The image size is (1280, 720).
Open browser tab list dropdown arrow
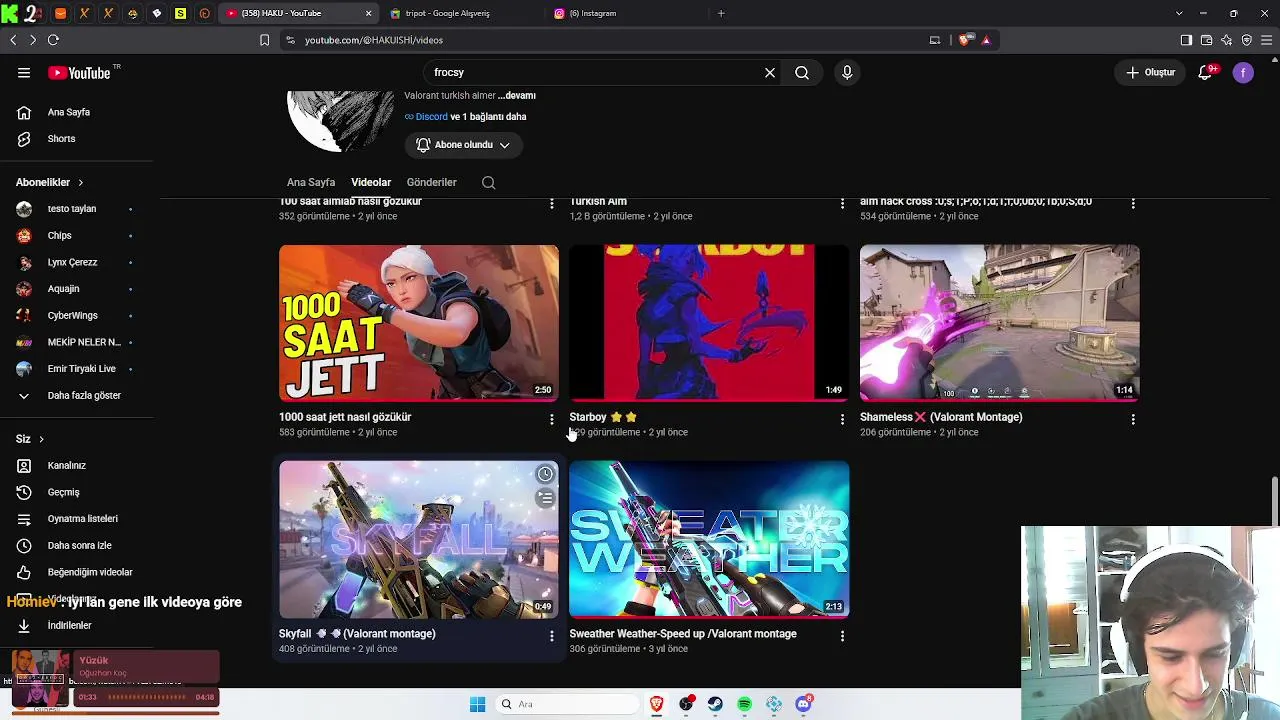point(1179,13)
